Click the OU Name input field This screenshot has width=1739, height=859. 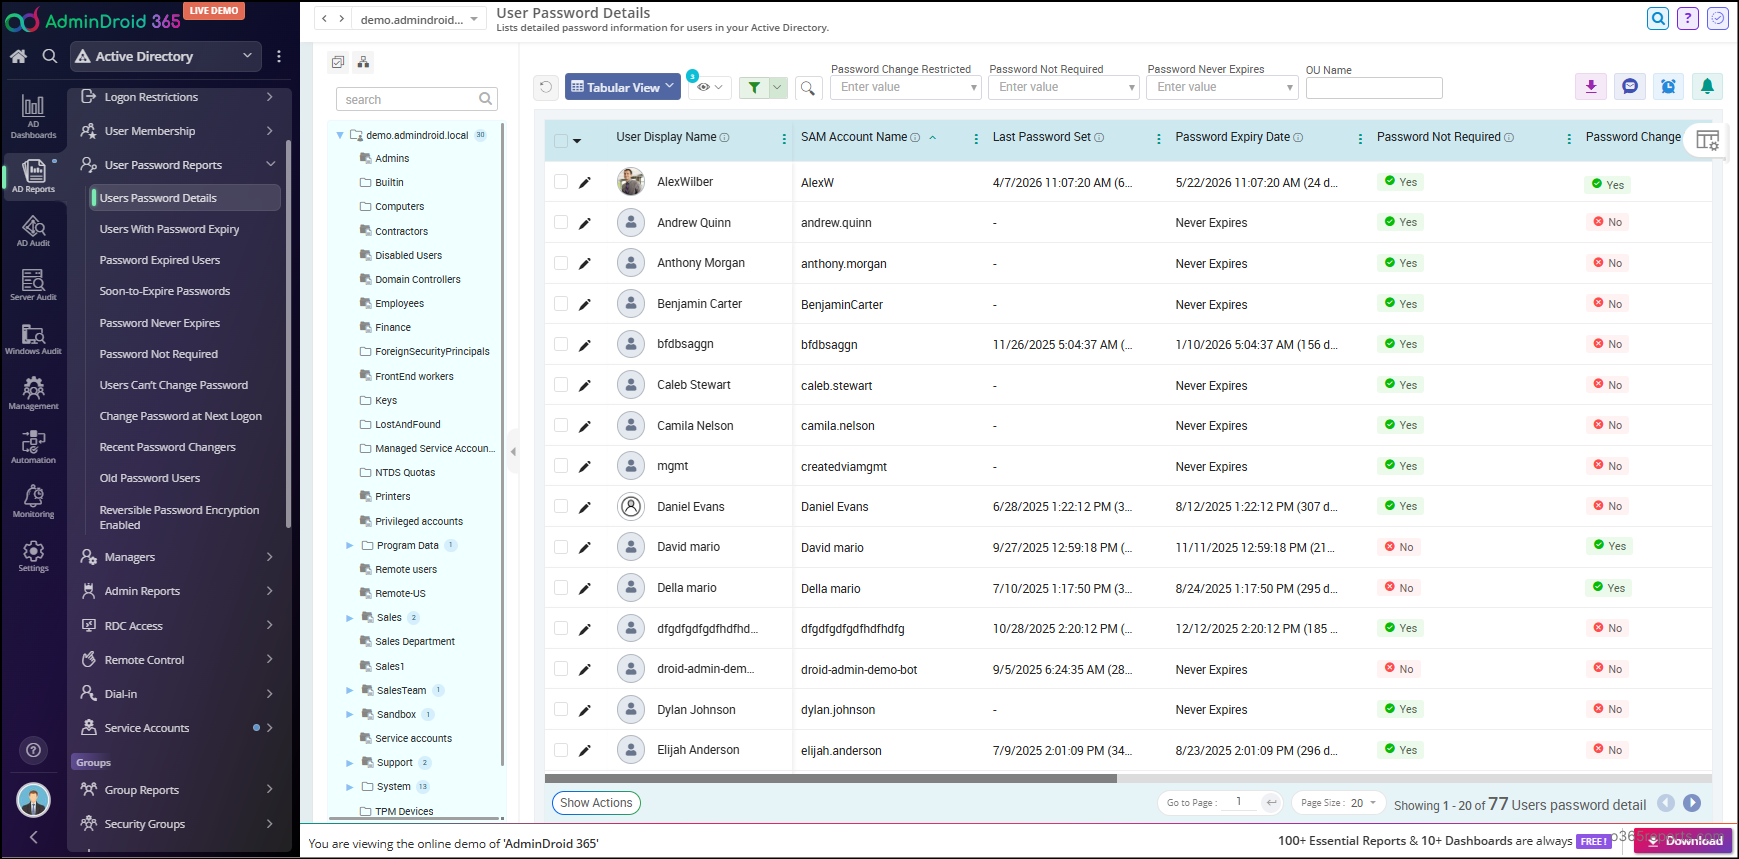[x=1374, y=88]
